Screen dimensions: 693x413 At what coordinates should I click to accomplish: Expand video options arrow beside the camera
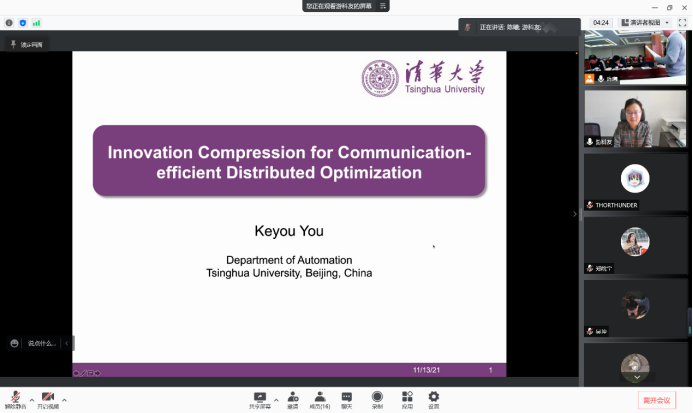point(64,399)
